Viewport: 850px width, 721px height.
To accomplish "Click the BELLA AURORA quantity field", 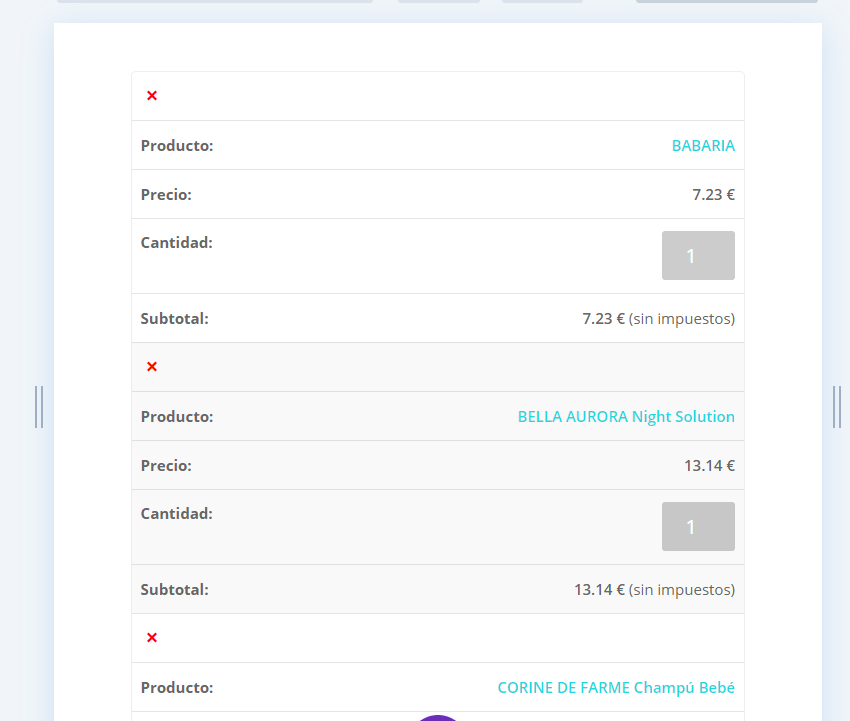I will click(x=698, y=526).
